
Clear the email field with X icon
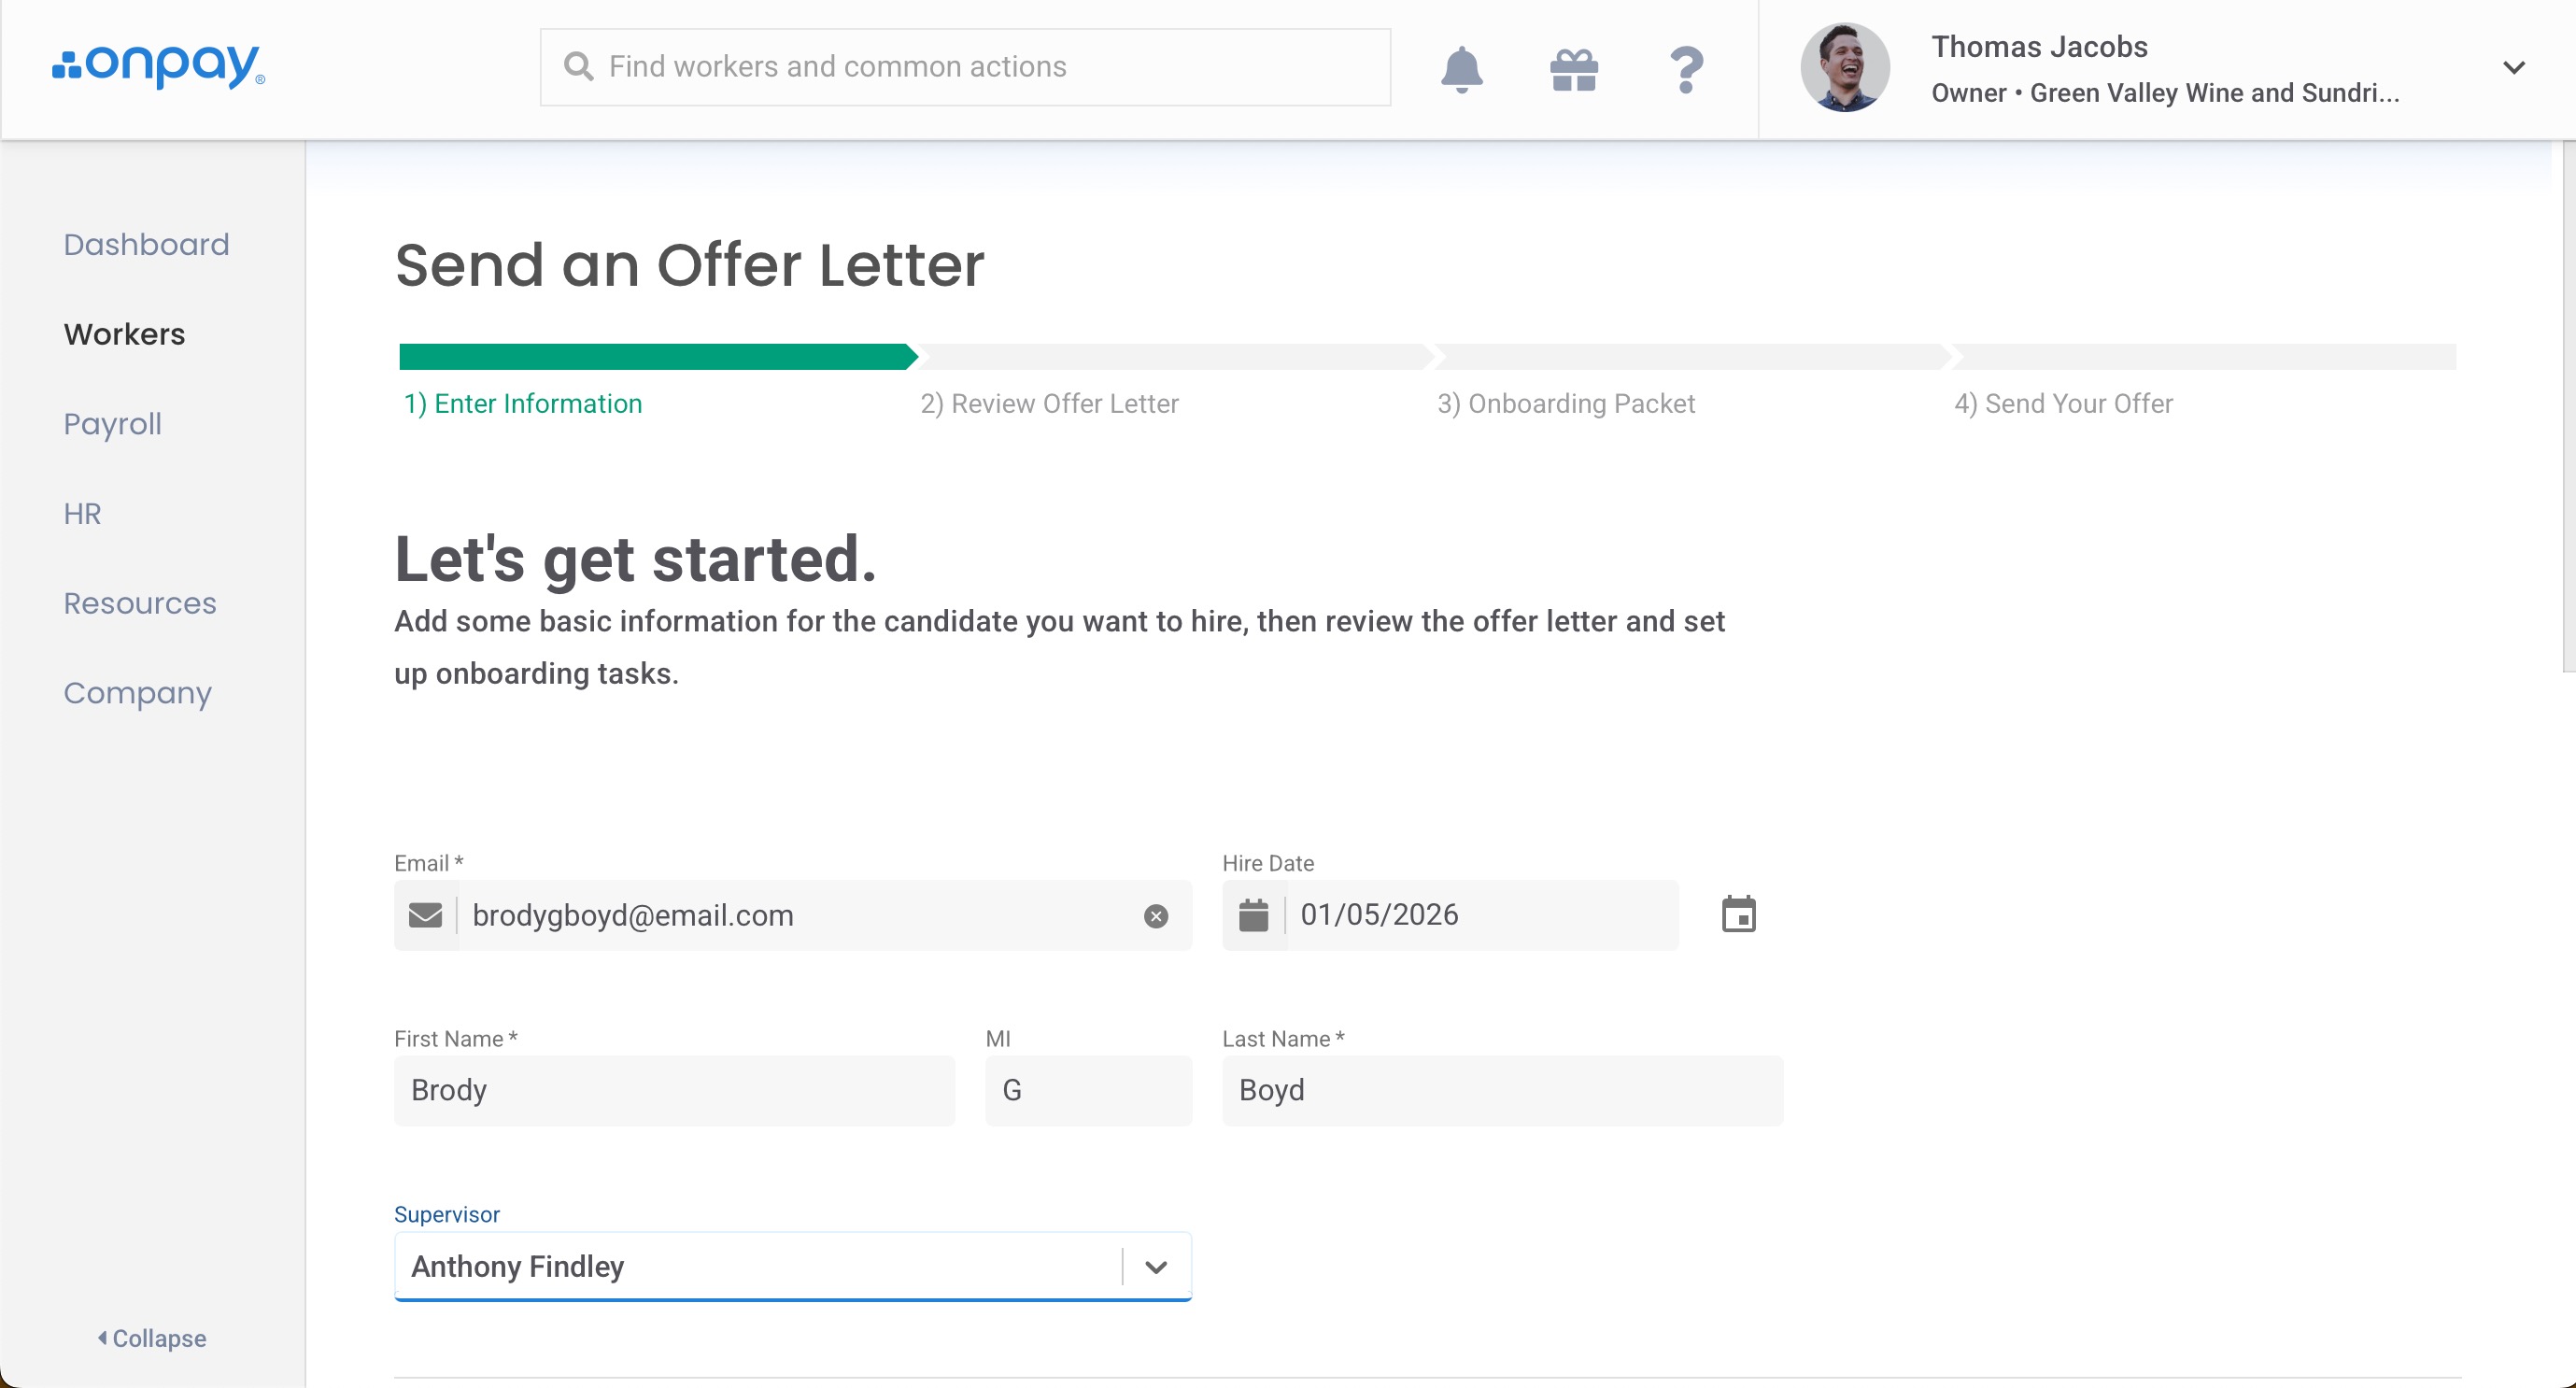(x=1156, y=916)
